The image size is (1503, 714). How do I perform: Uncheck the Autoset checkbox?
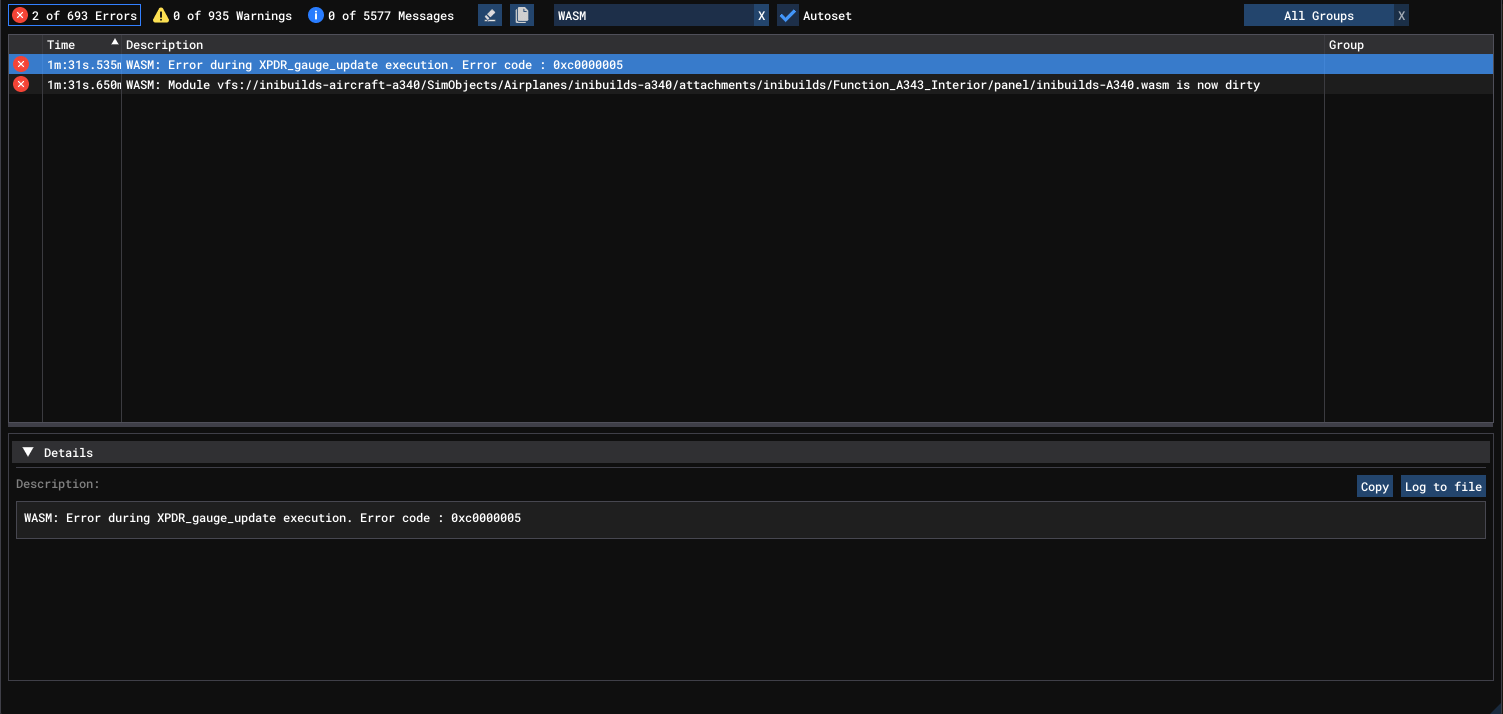(788, 16)
